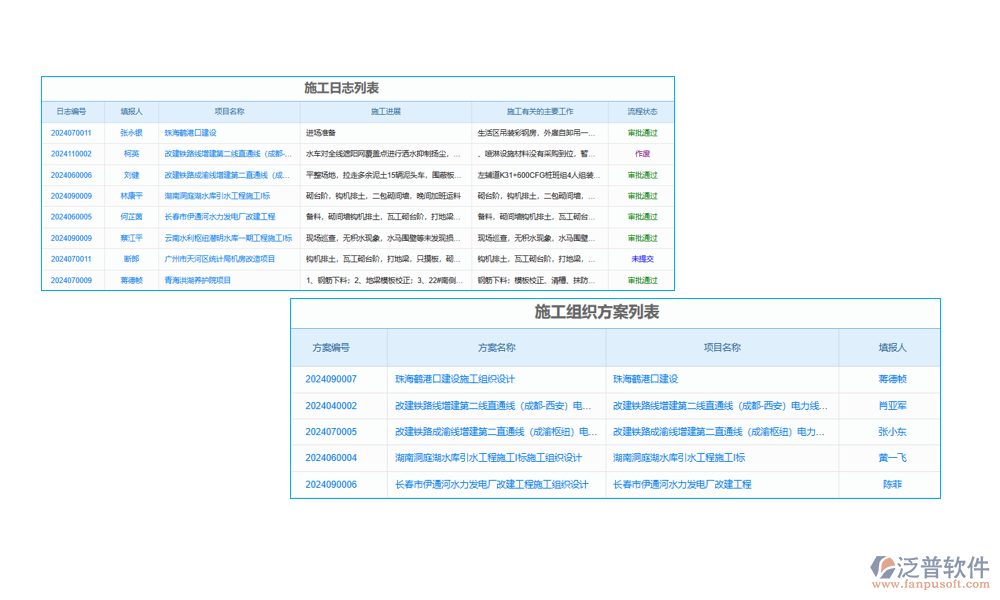The image size is (1000, 600).
Task: Open 青海洪湖养护院项目 link
Action: point(198,281)
